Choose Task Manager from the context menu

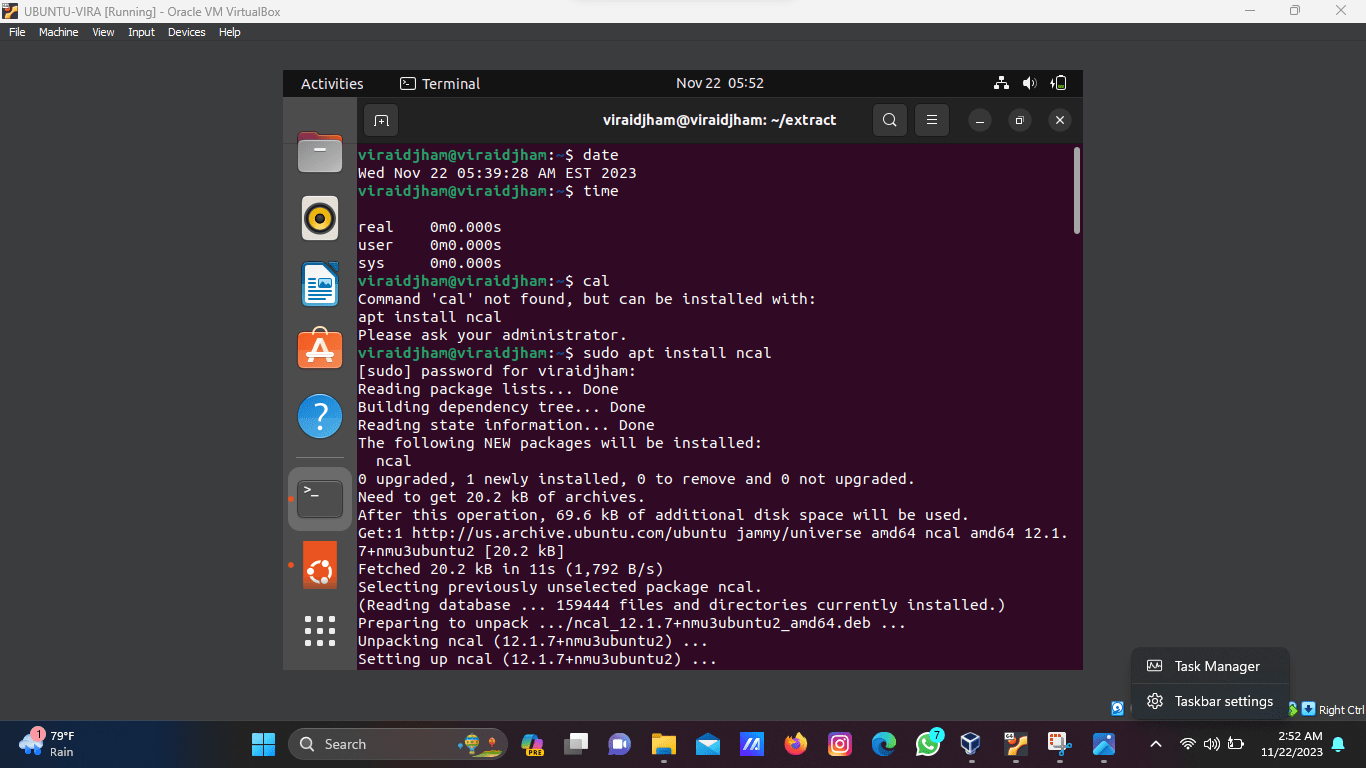(x=1210, y=666)
